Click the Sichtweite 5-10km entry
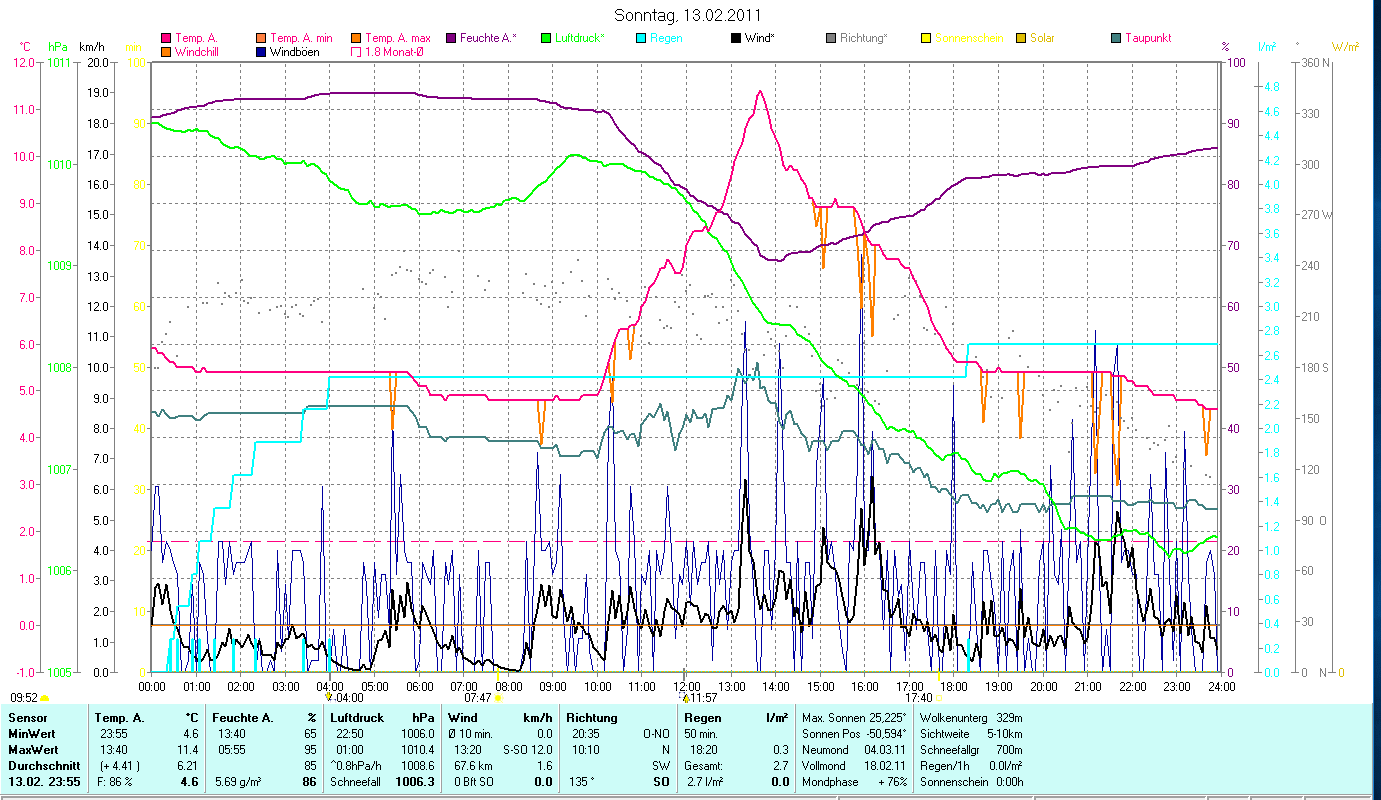Image resolution: width=1381 pixels, height=800 pixels. tap(972, 733)
